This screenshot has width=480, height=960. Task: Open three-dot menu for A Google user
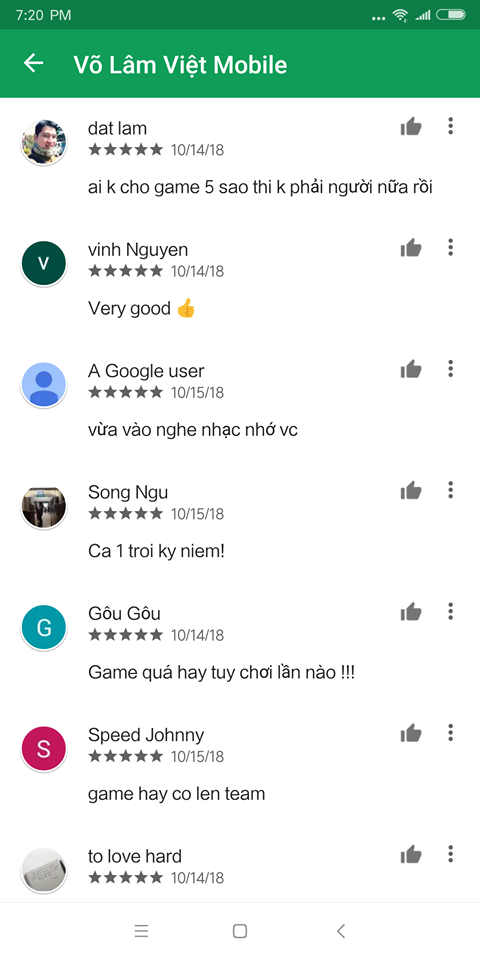click(451, 369)
